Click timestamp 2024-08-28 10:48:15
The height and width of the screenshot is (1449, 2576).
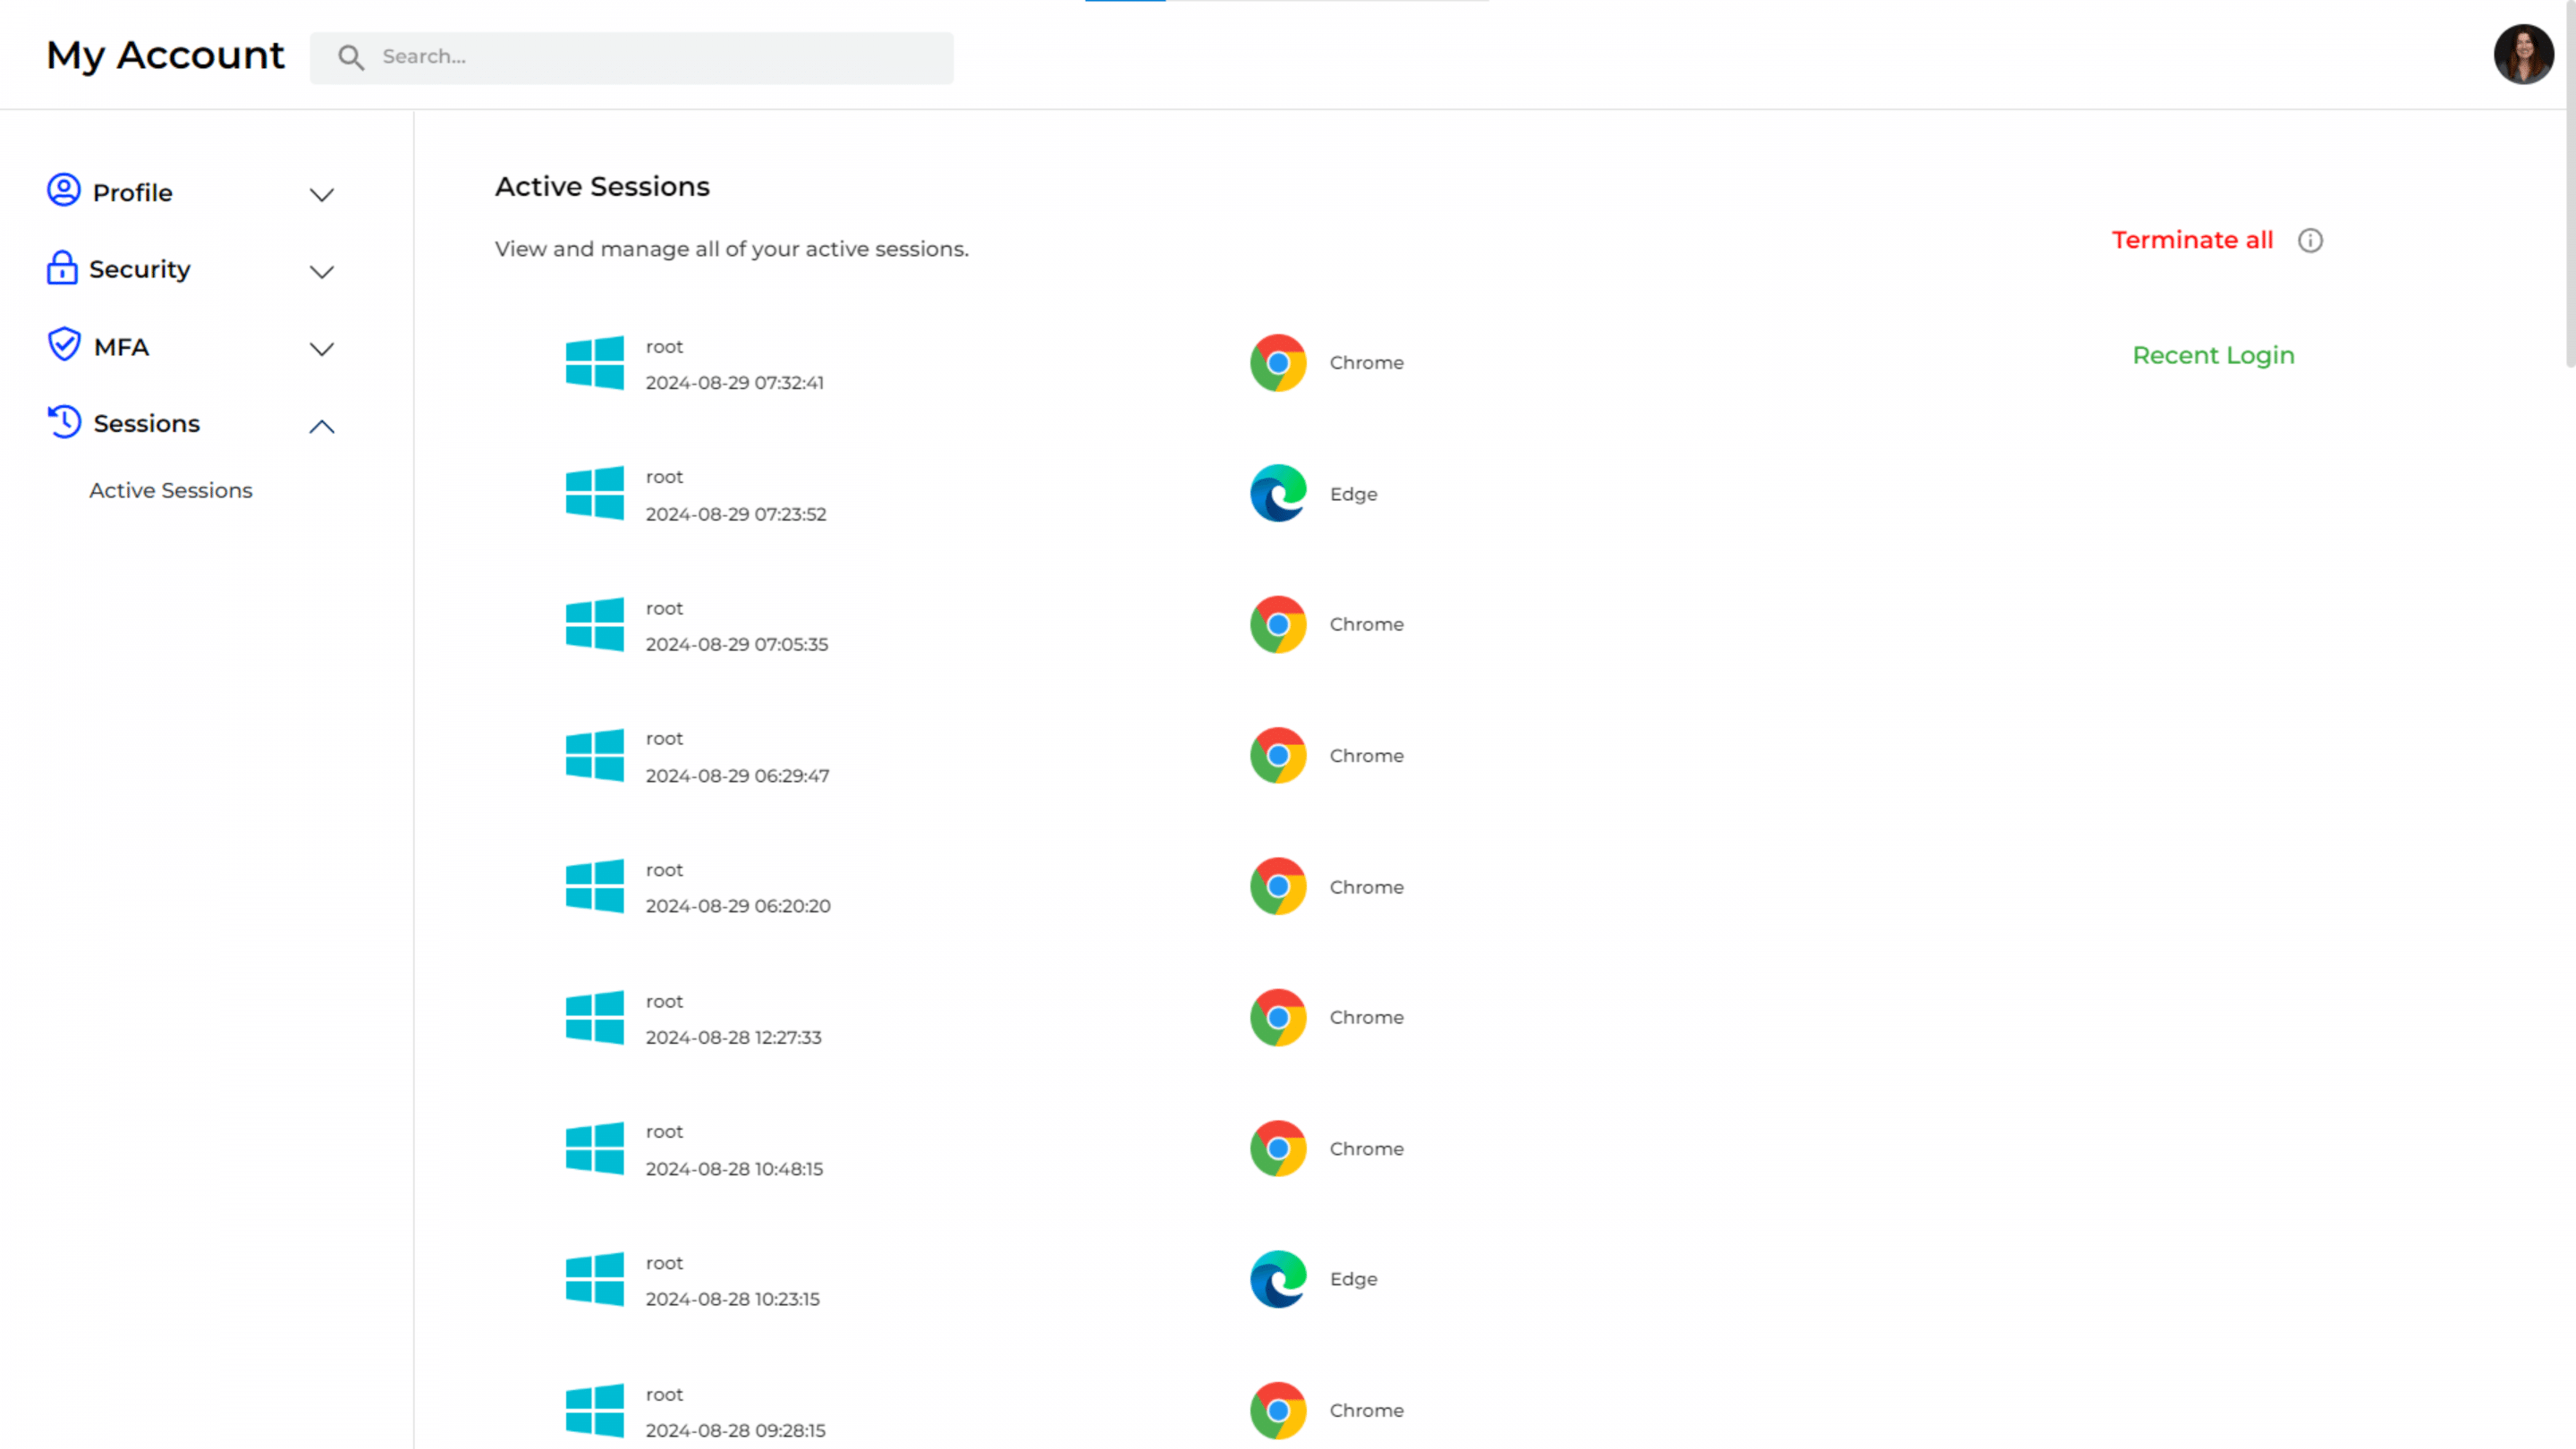tap(734, 1168)
